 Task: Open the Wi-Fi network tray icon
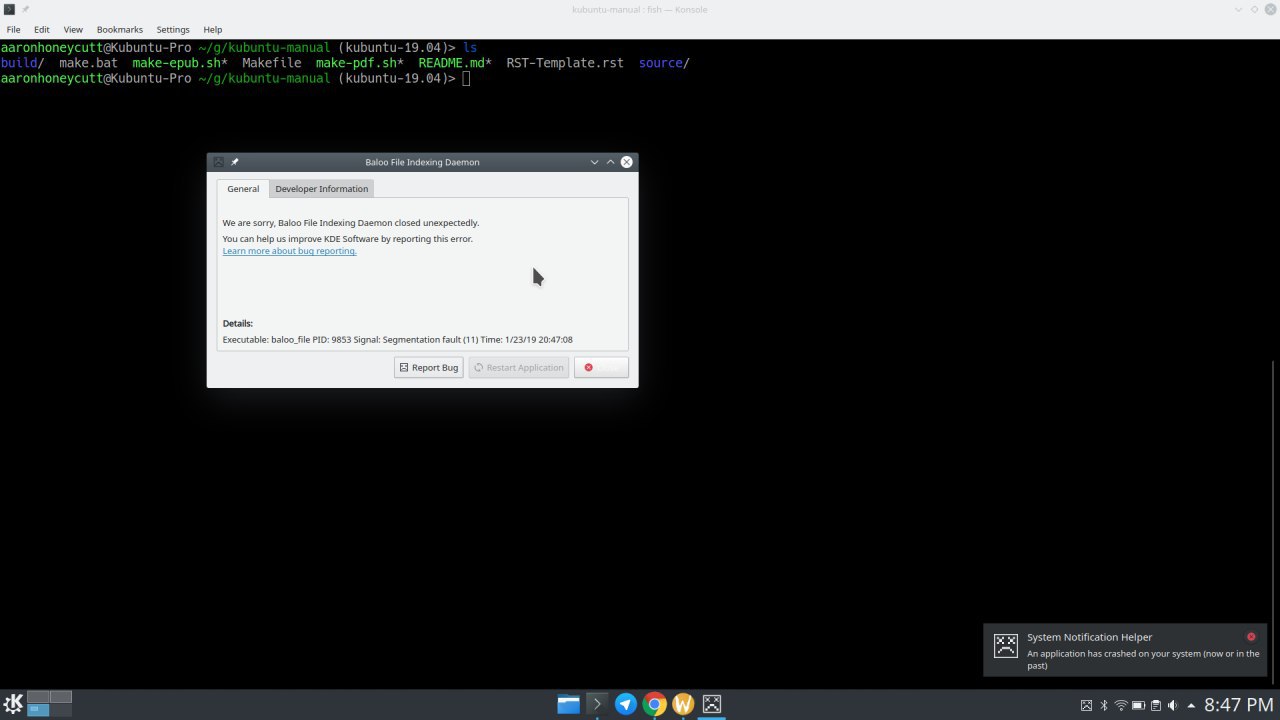pos(1121,705)
